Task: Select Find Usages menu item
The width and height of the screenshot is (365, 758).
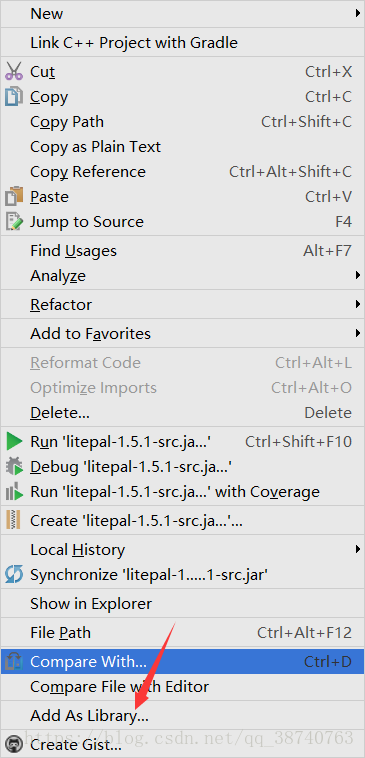Action: 182,250
